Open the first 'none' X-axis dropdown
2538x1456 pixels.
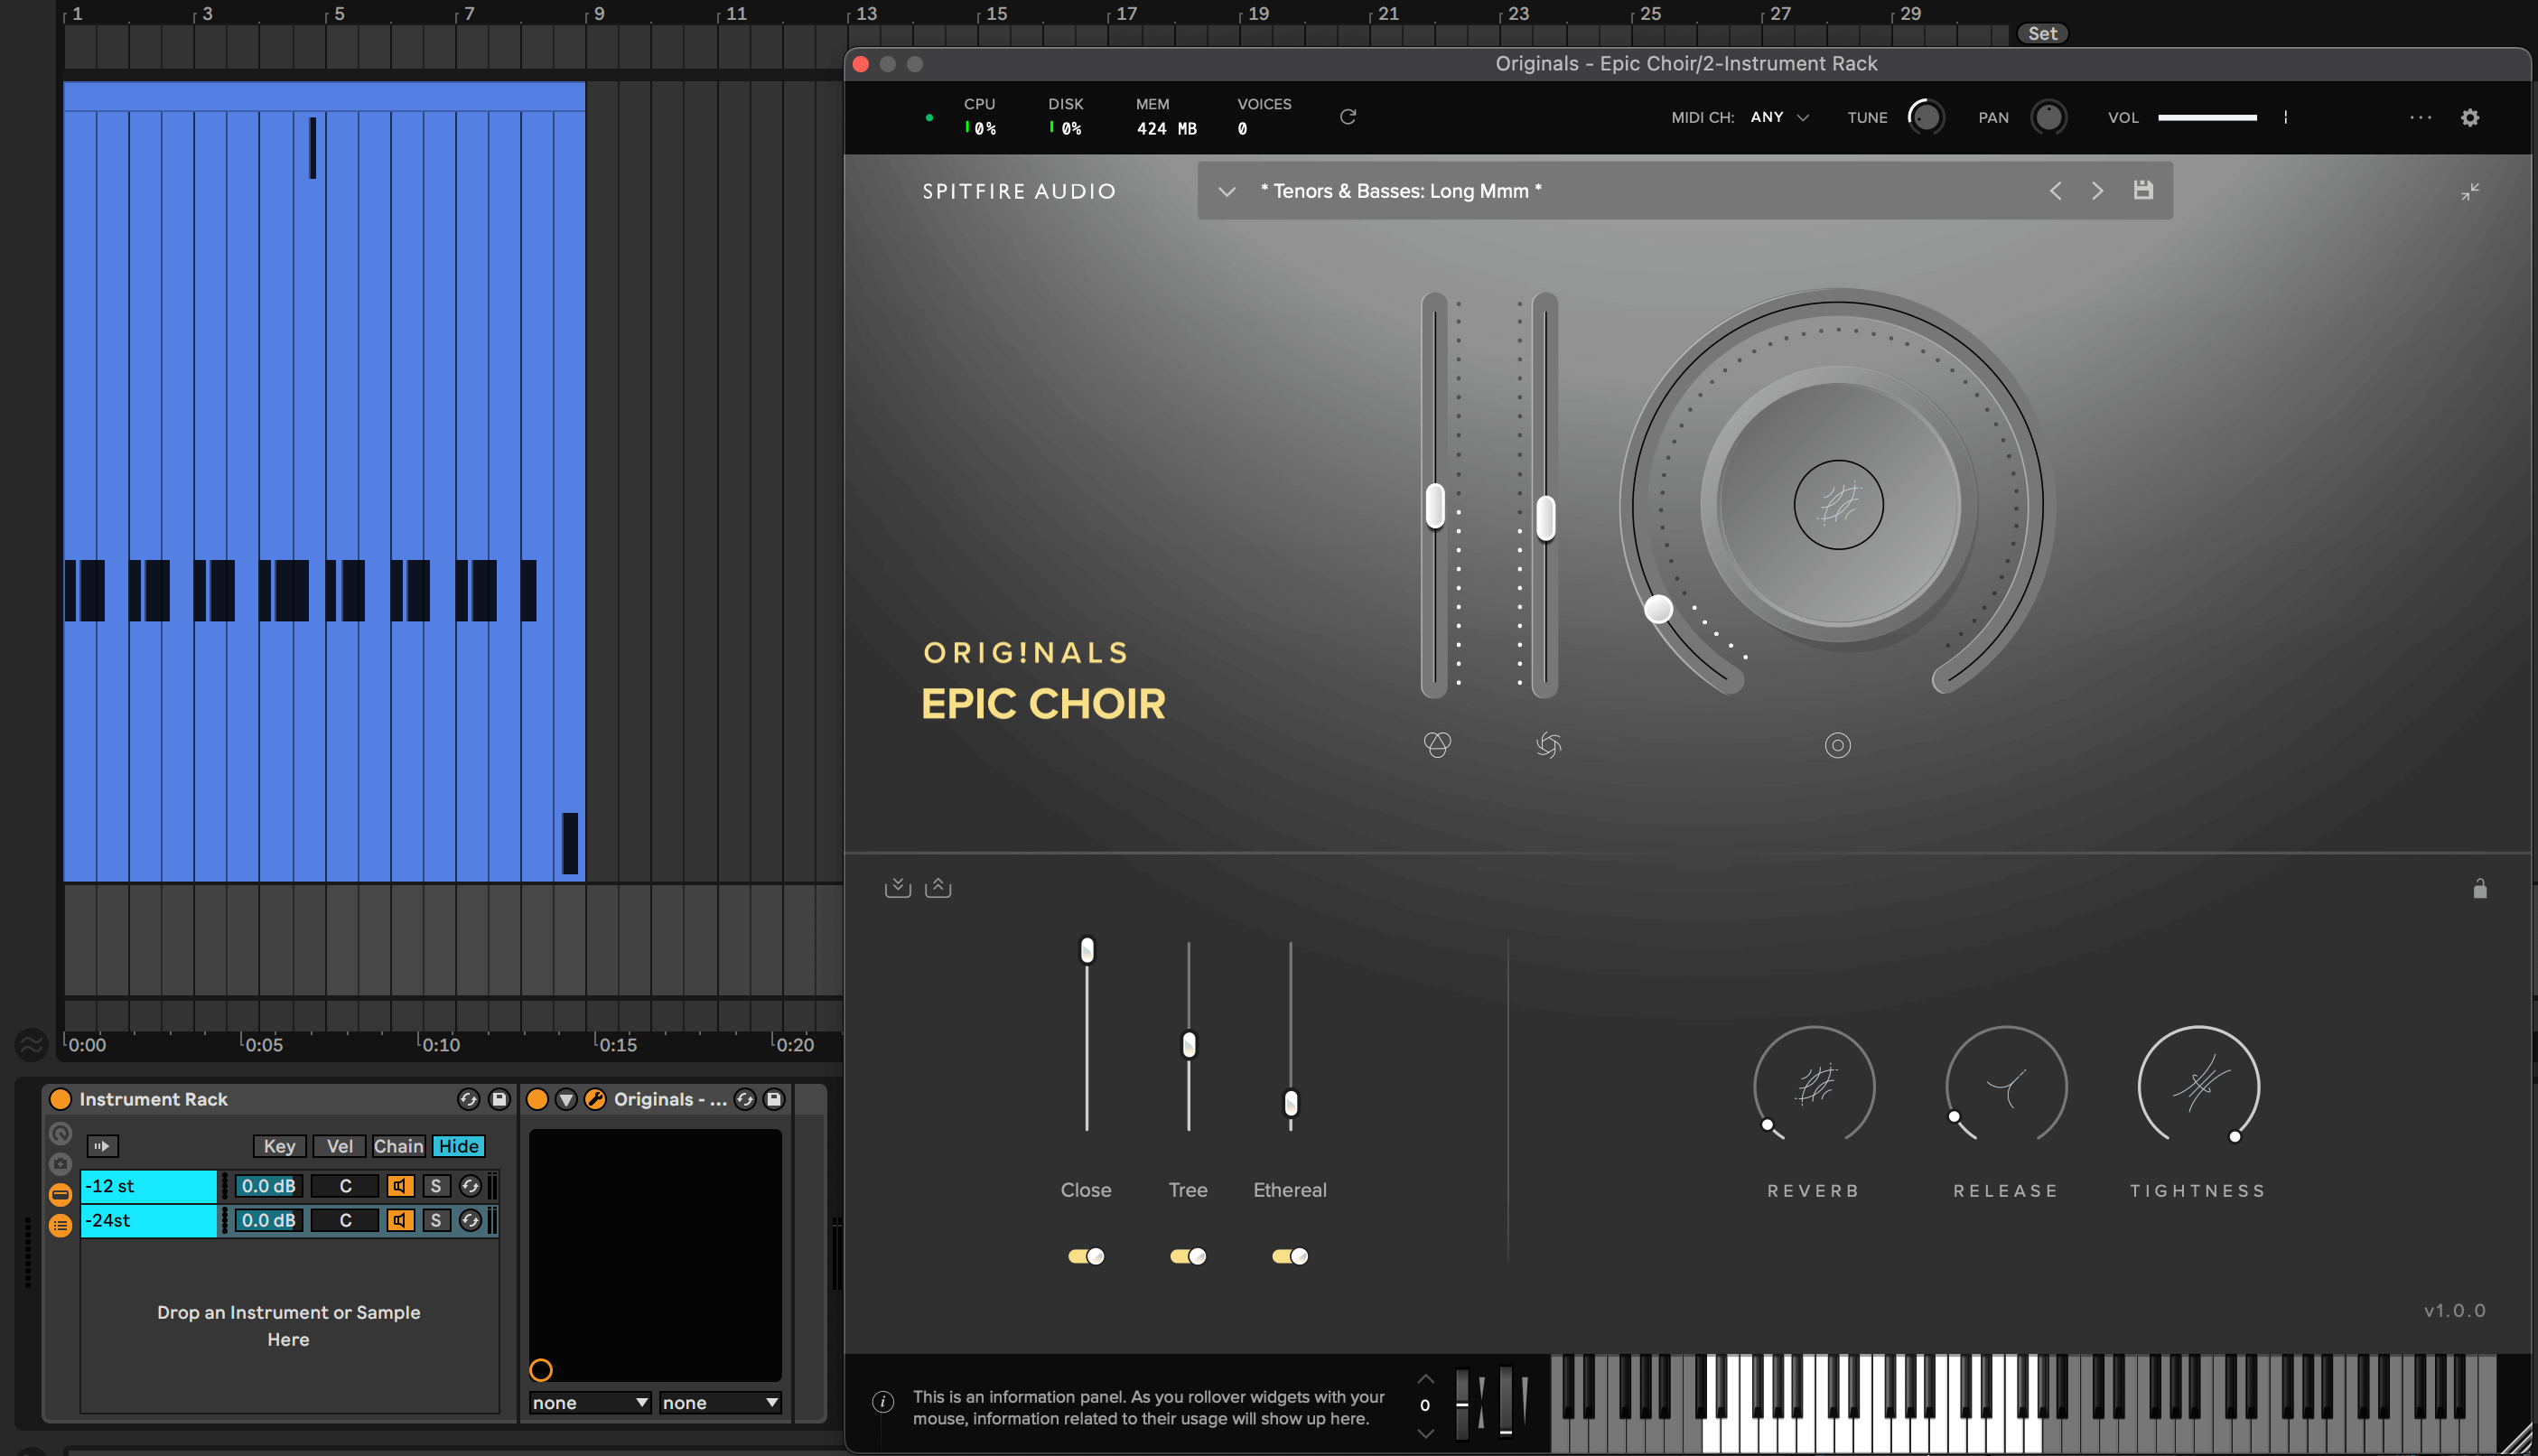(589, 1402)
